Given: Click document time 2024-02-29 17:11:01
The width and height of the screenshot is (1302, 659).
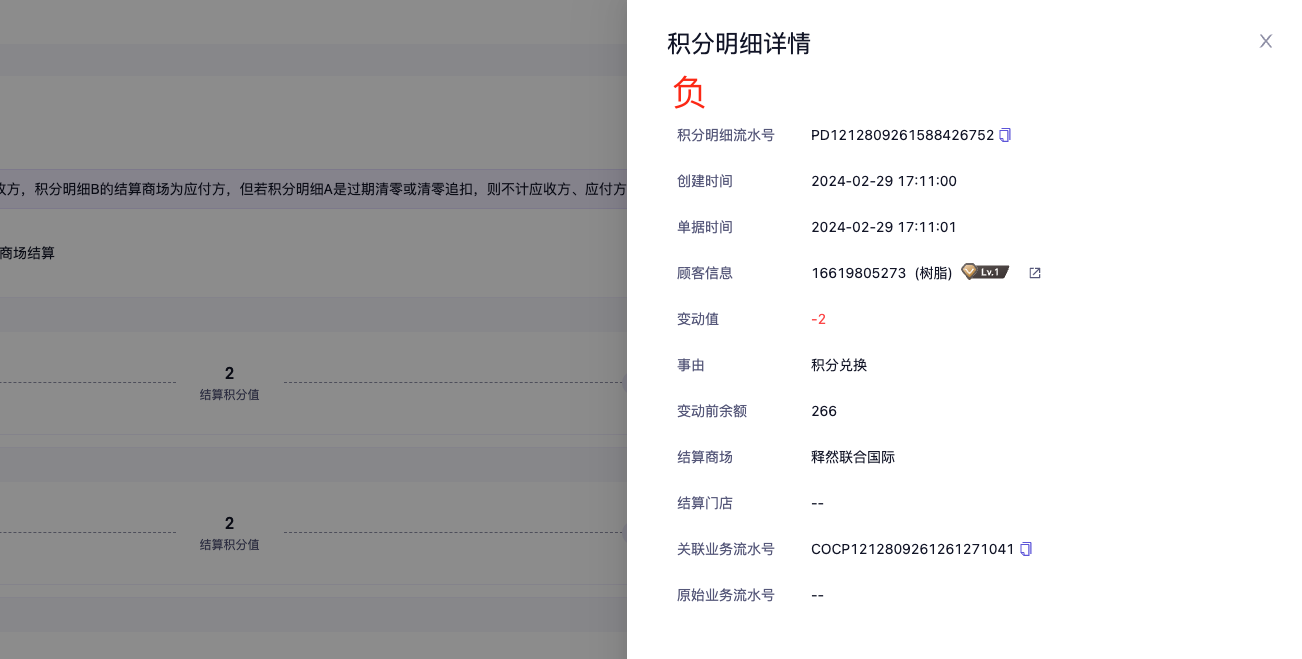Looking at the screenshot, I should click(x=883, y=227).
